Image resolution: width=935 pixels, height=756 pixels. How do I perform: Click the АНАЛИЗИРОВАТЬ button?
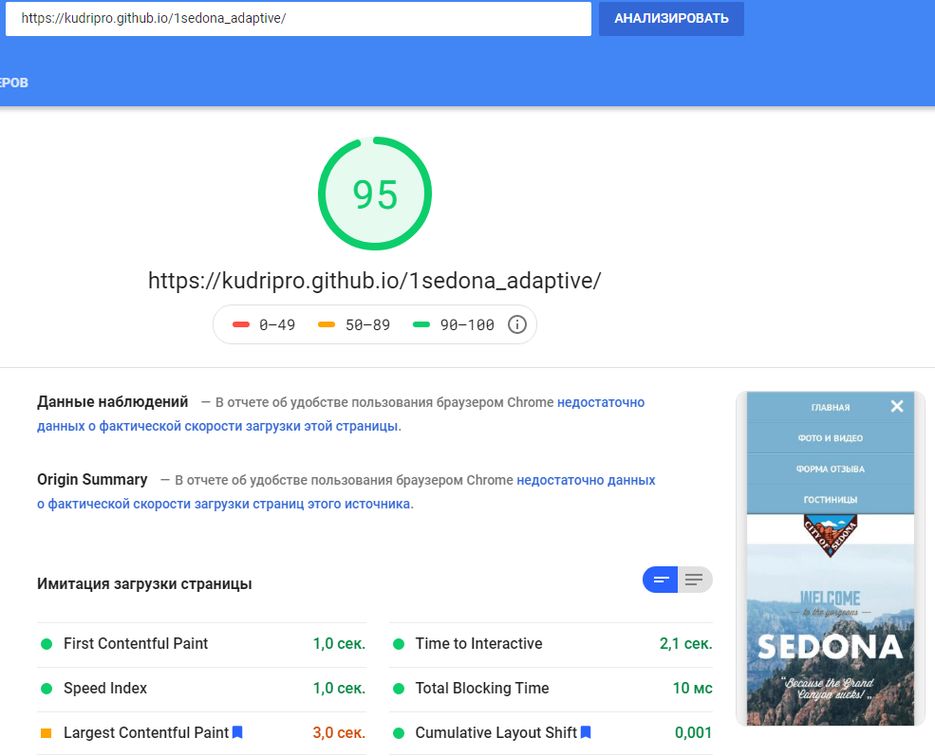pyautogui.click(x=671, y=18)
